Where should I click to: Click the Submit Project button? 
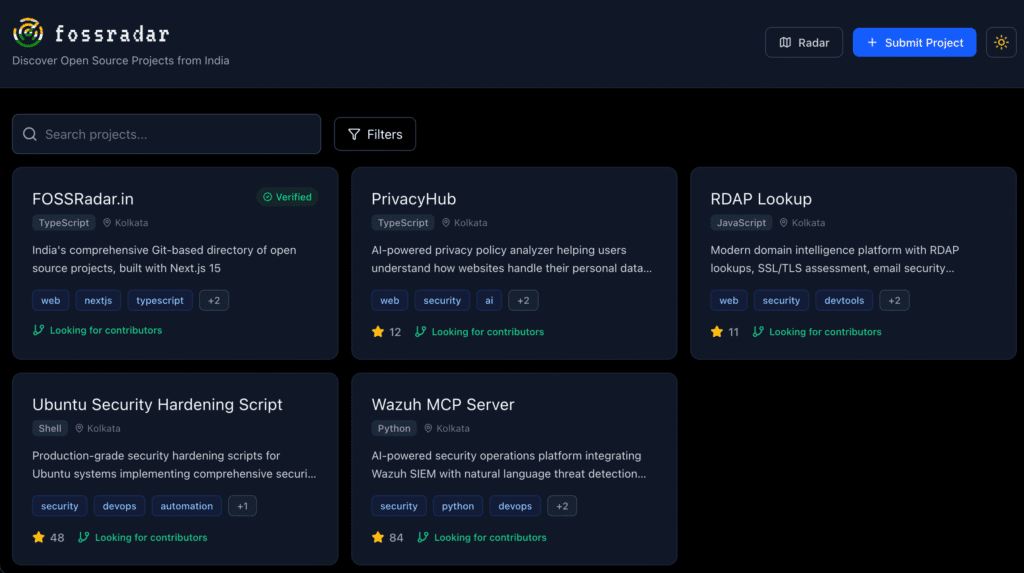[x=914, y=42]
